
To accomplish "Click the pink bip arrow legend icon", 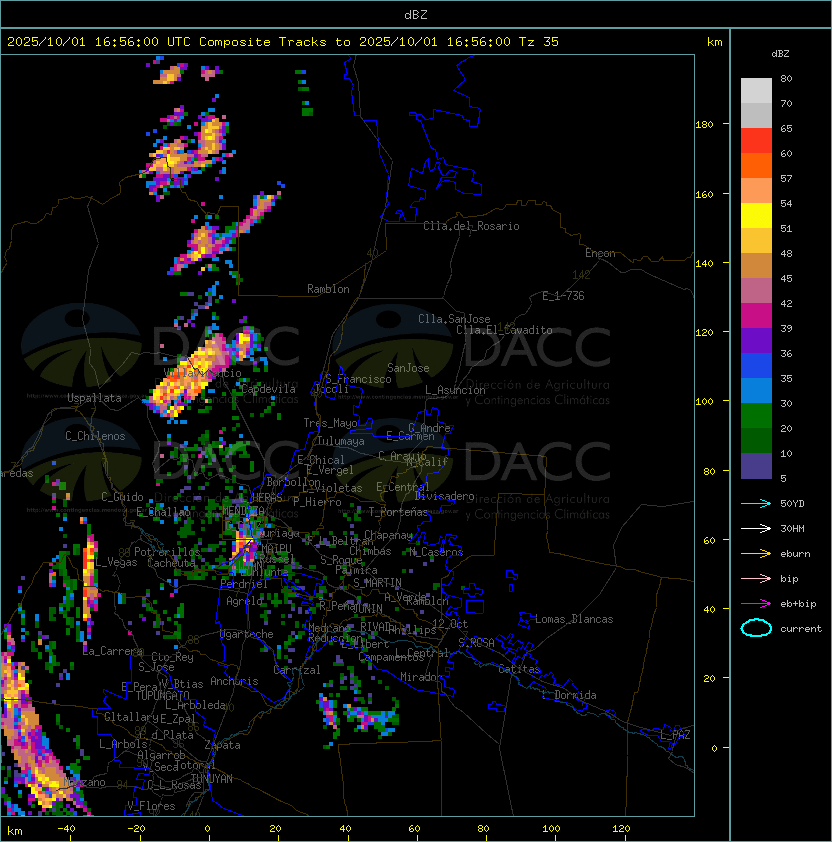I will tap(756, 578).
